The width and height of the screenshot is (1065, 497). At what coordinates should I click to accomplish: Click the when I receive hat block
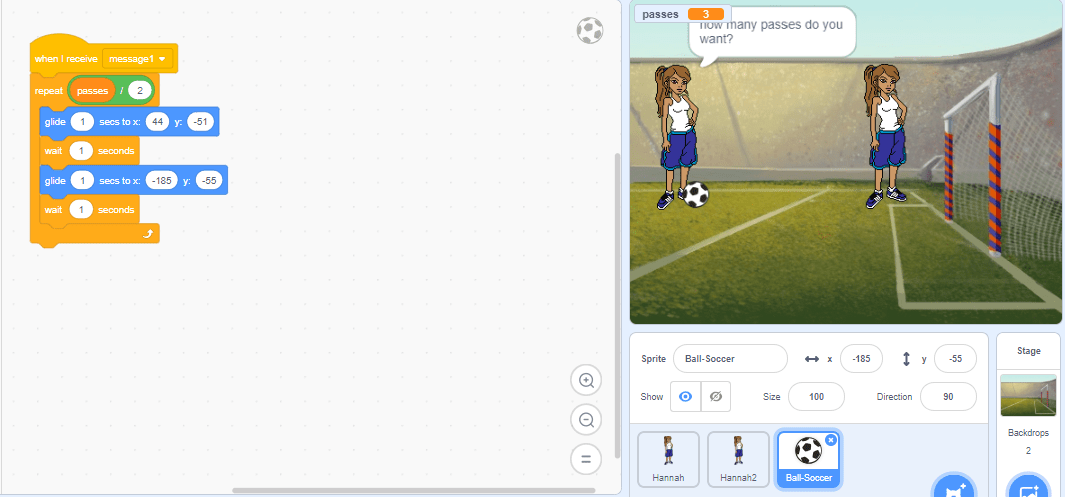[x=66, y=59]
